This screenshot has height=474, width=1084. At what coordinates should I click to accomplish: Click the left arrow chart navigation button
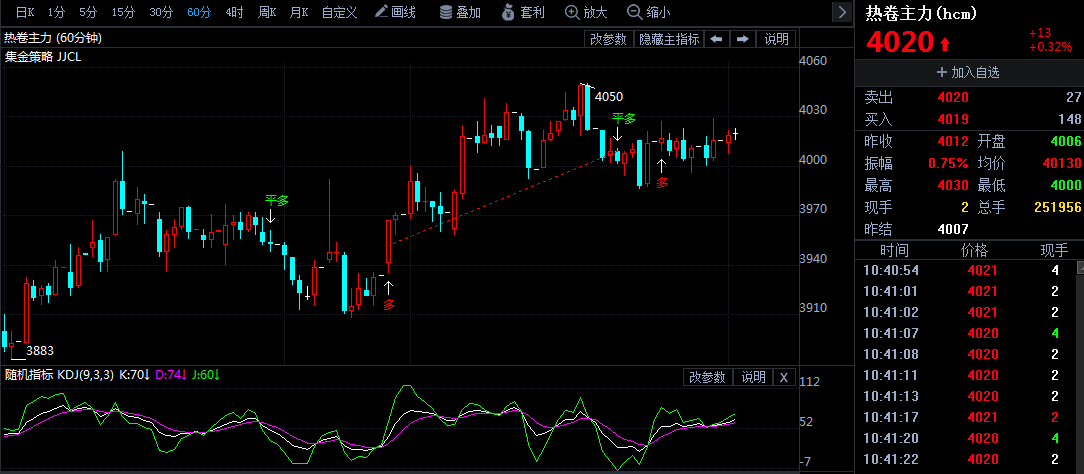point(716,39)
